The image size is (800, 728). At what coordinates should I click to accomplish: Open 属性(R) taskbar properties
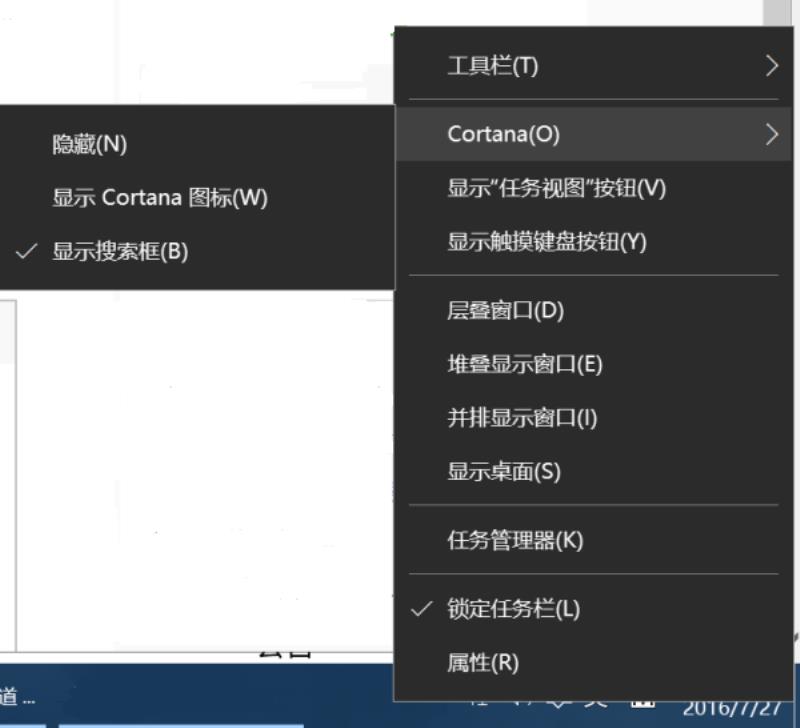[594, 663]
